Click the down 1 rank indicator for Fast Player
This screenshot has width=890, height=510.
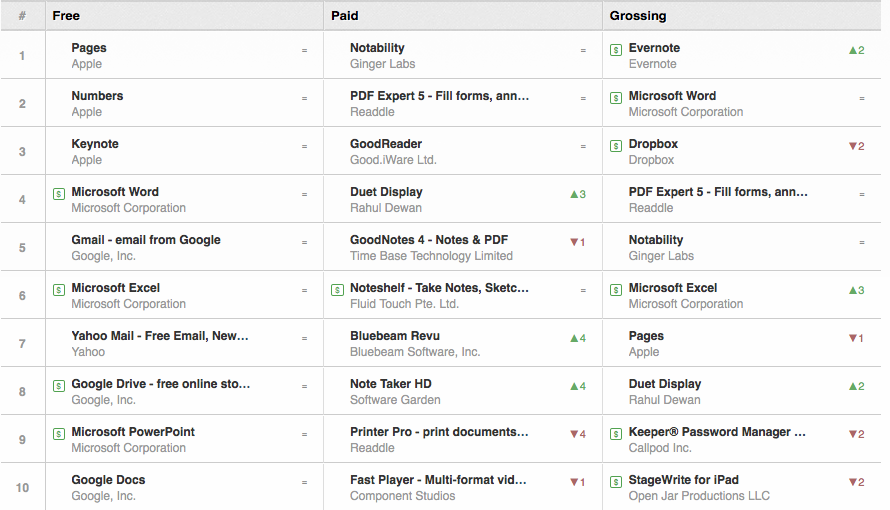coord(578,482)
